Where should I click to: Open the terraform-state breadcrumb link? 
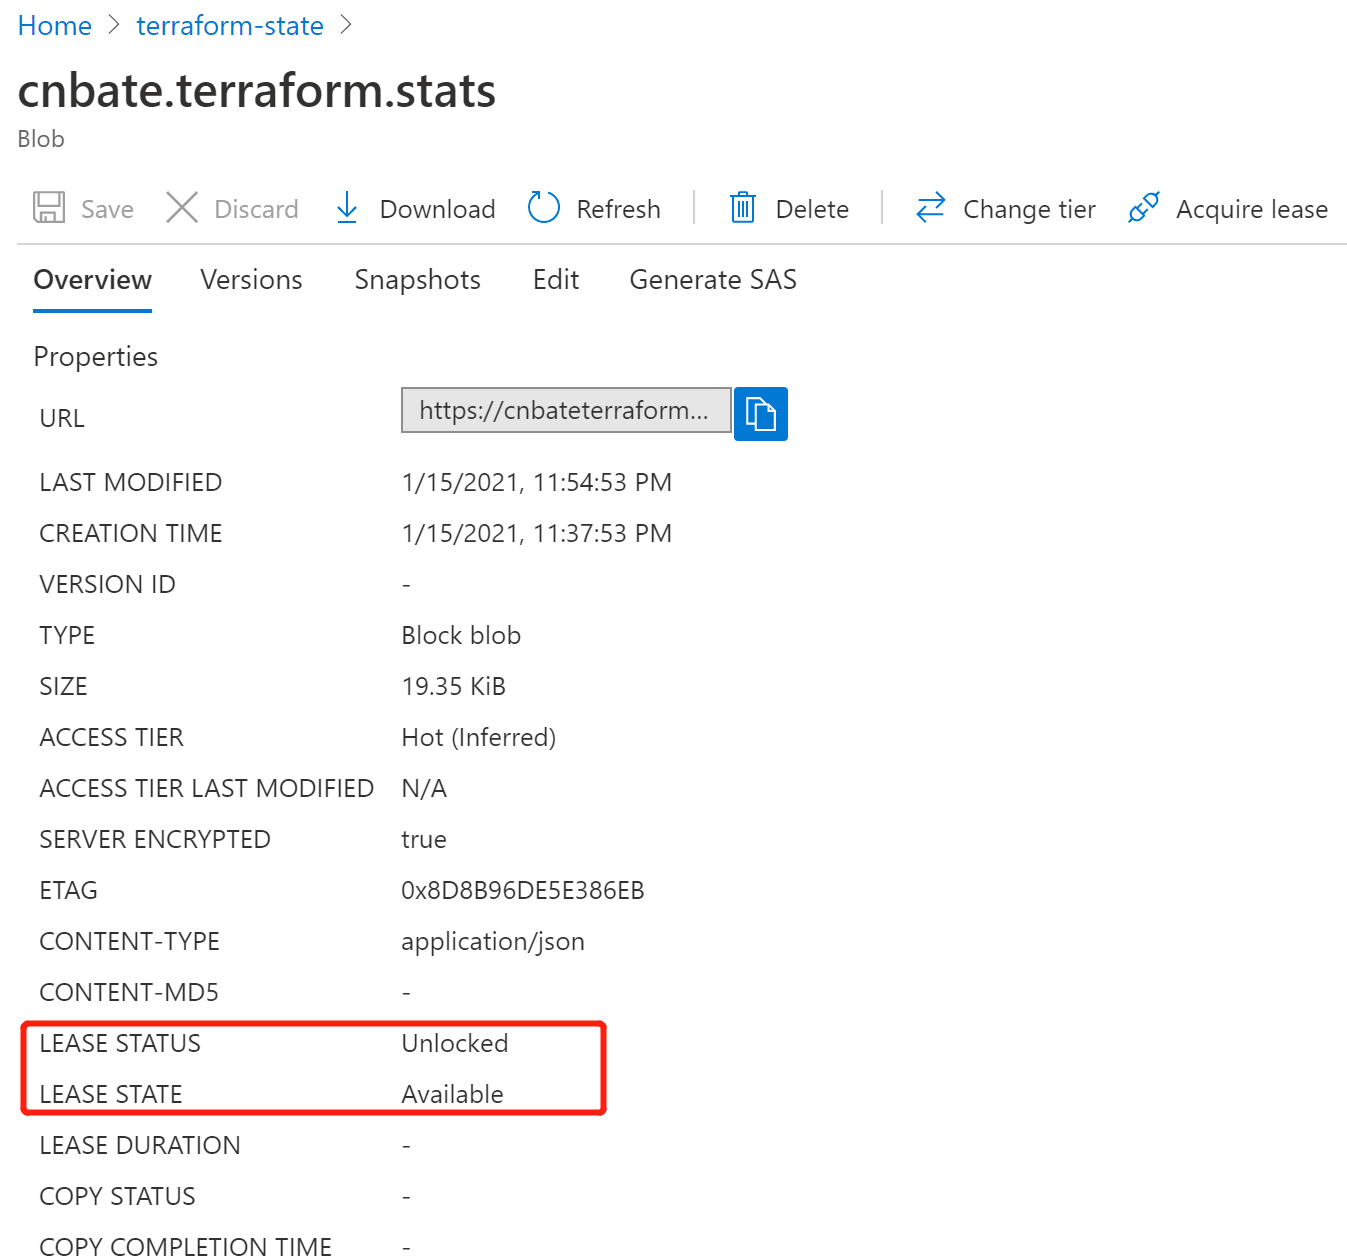tap(230, 26)
